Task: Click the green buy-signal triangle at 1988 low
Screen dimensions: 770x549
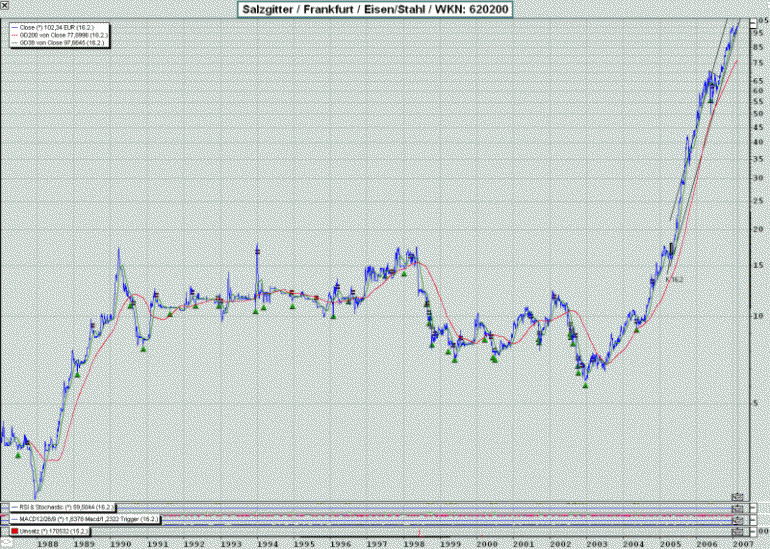Action: 17,456
